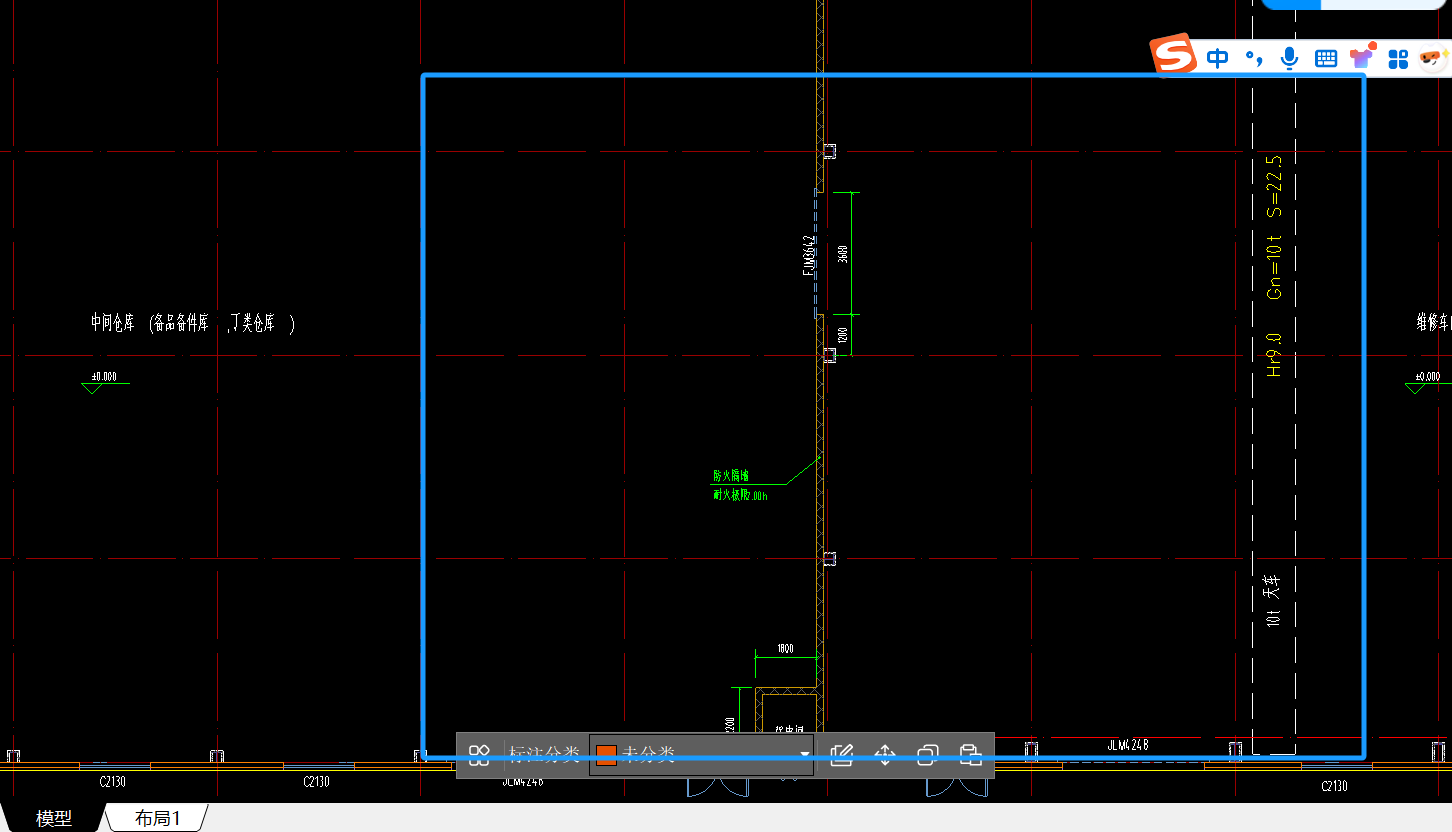Click the Sogou input method logo

click(x=1173, y=55)
